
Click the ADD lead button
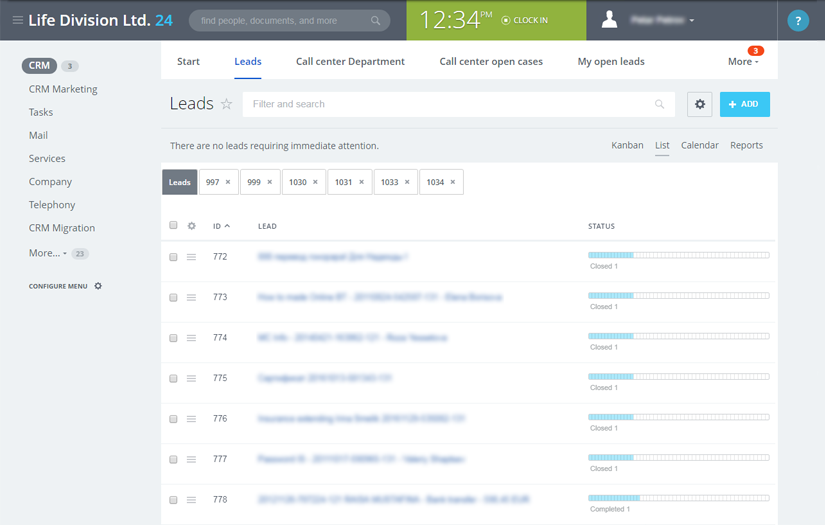point(744,104)
